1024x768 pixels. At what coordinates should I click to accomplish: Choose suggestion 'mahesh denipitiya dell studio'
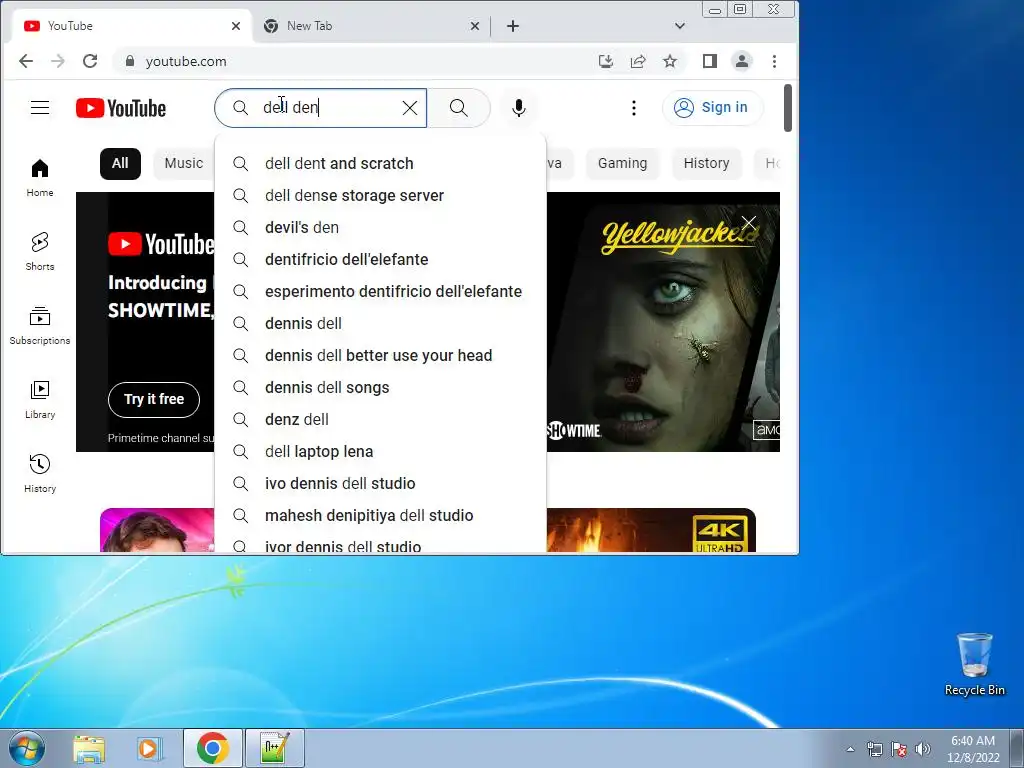[380, 515]
